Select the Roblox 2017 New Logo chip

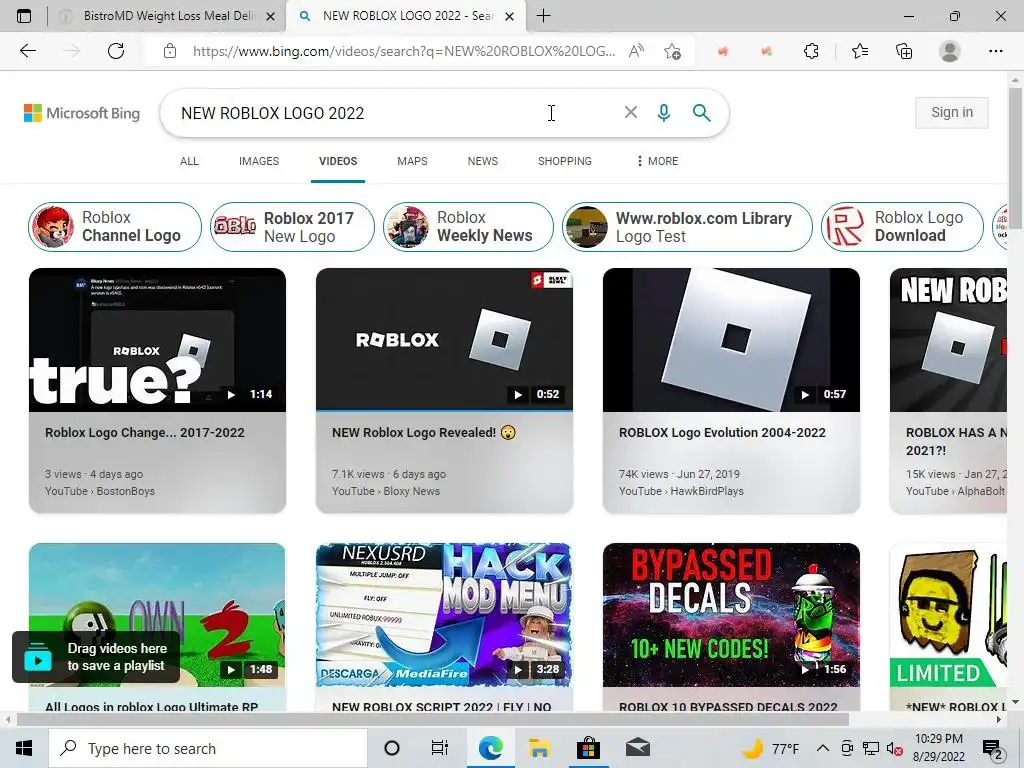[292, 227]
